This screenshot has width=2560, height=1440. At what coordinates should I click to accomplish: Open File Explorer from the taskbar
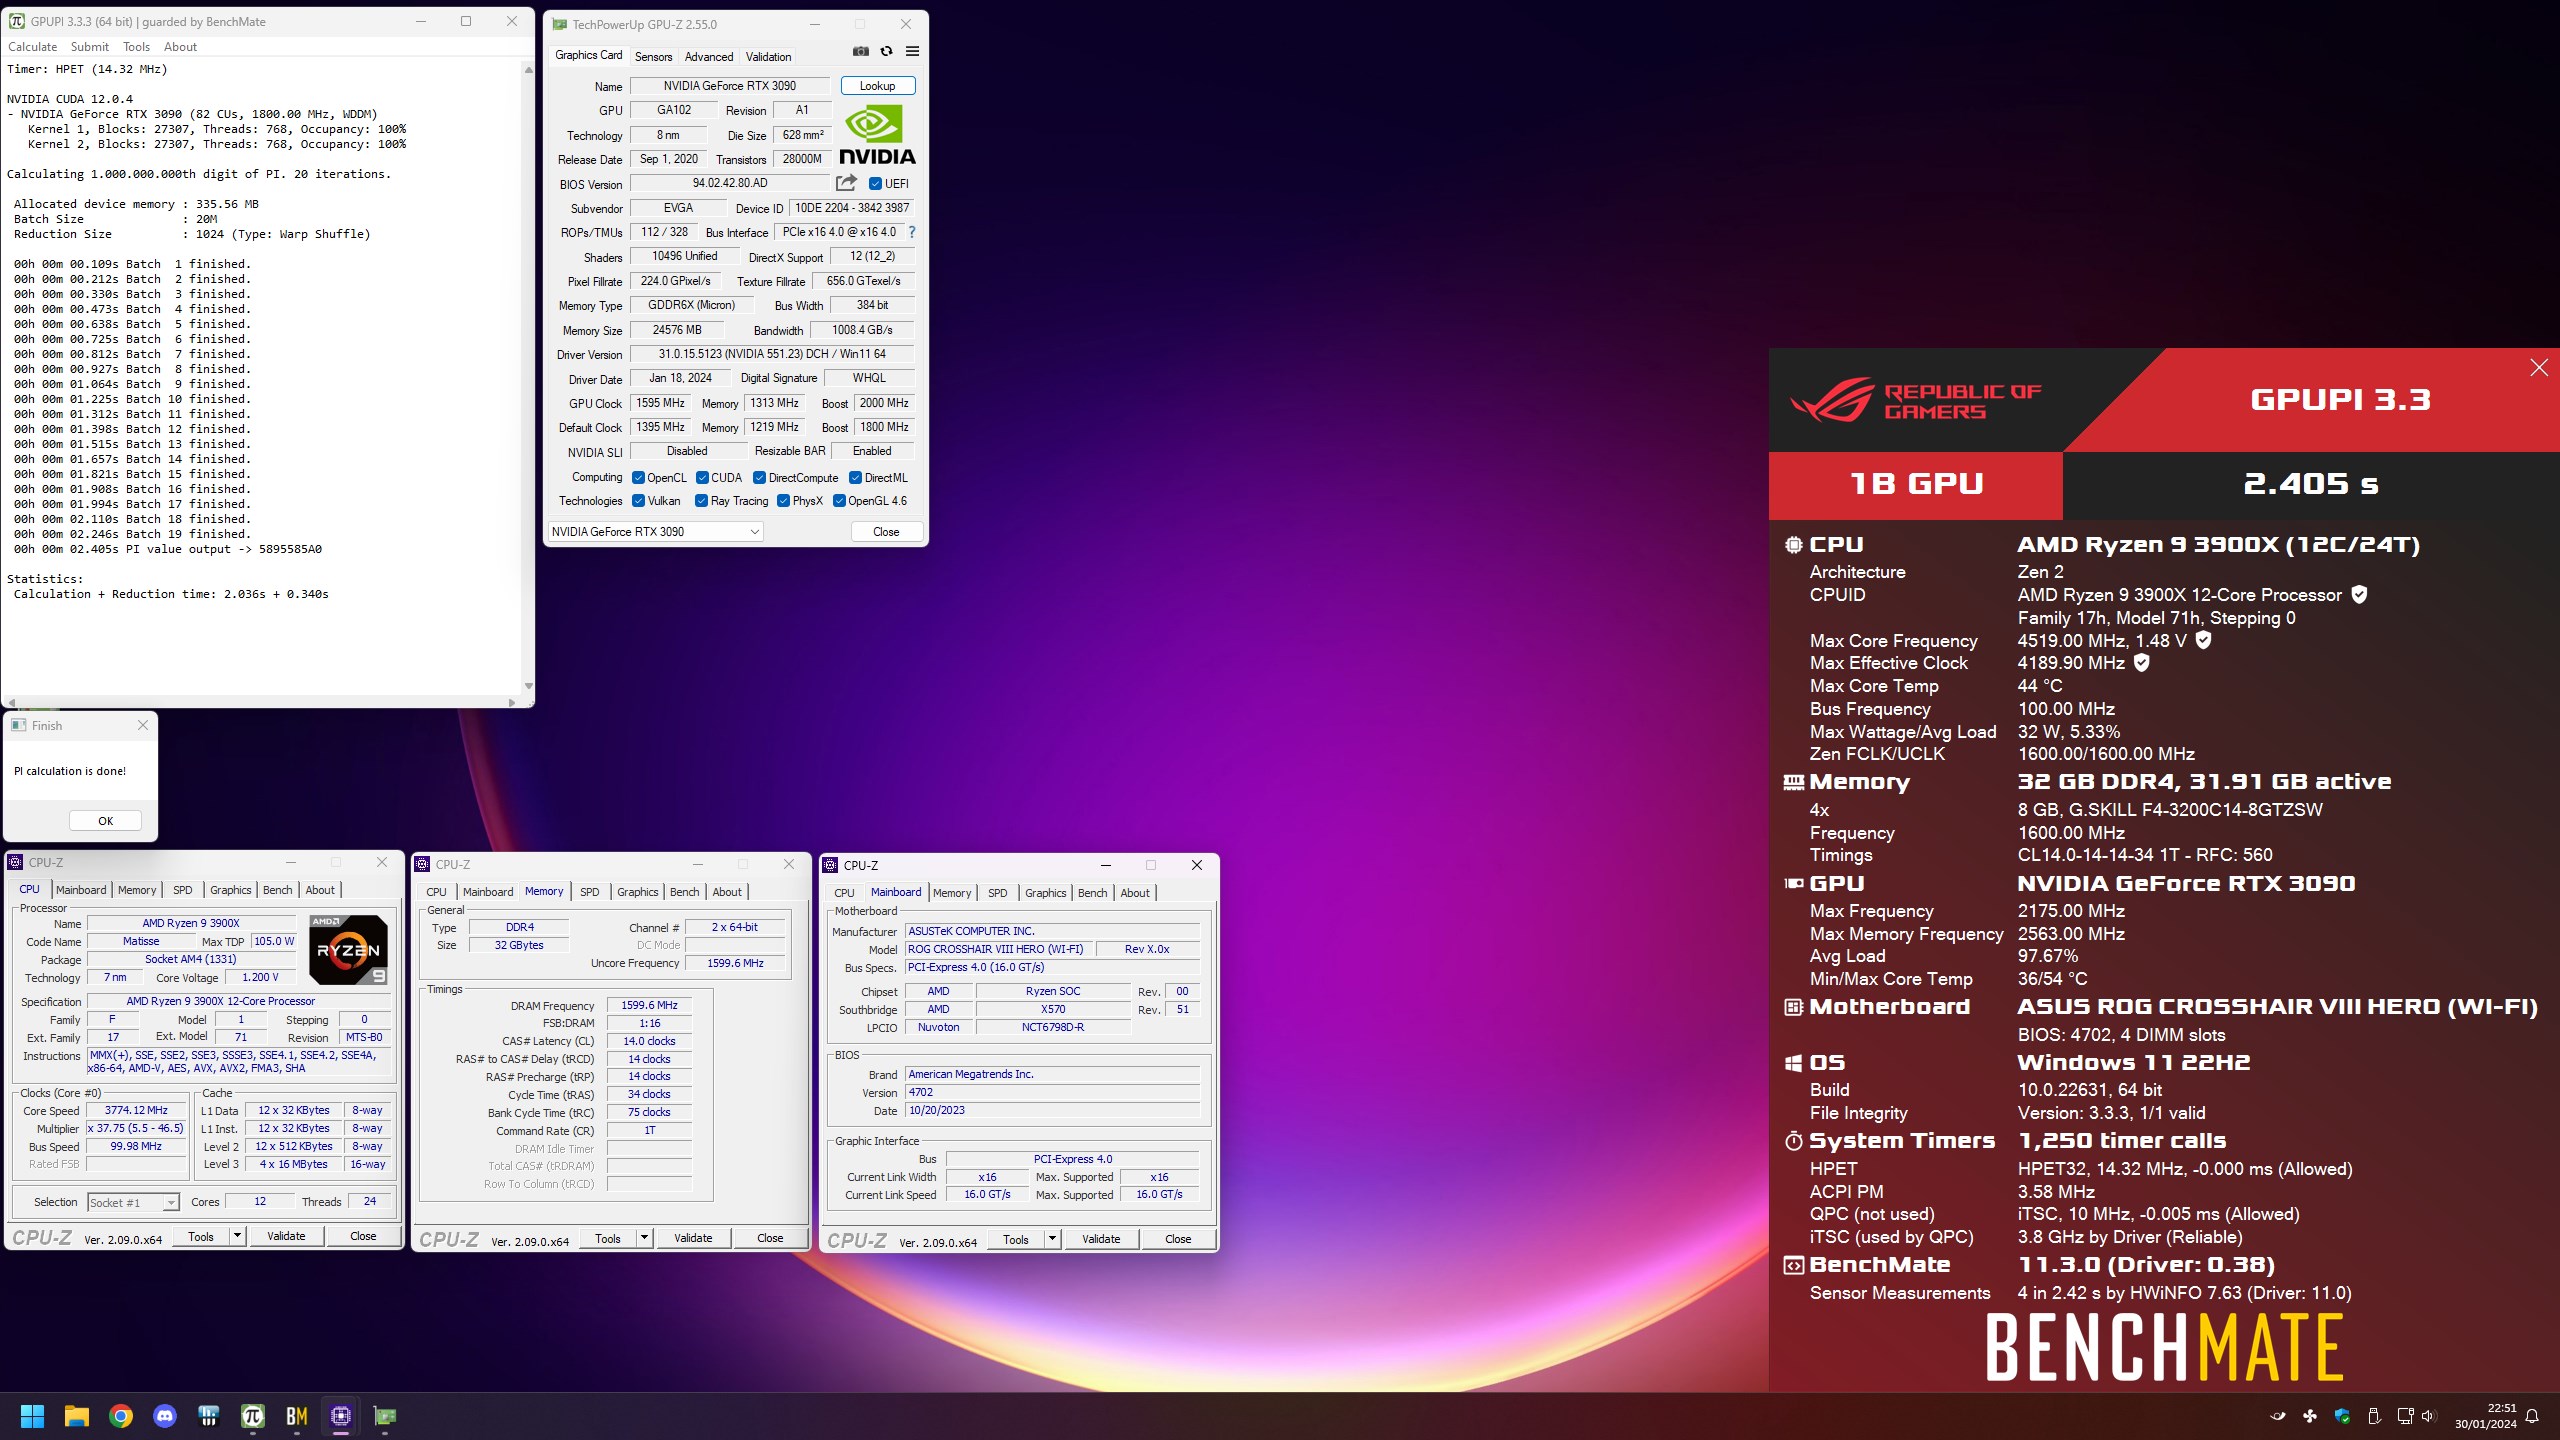[77, 1416]
